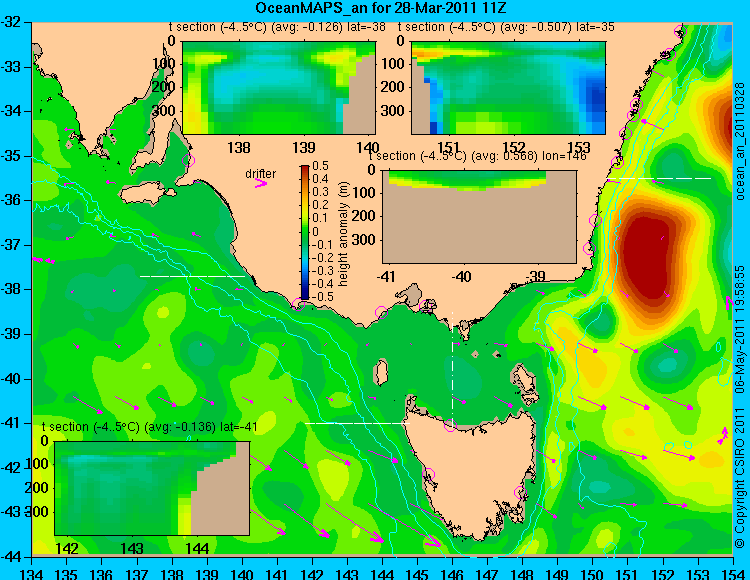Click the 146 longitude label on the bottom axis
Viewport: 750px width, 580px height.
tap(452, 573)
